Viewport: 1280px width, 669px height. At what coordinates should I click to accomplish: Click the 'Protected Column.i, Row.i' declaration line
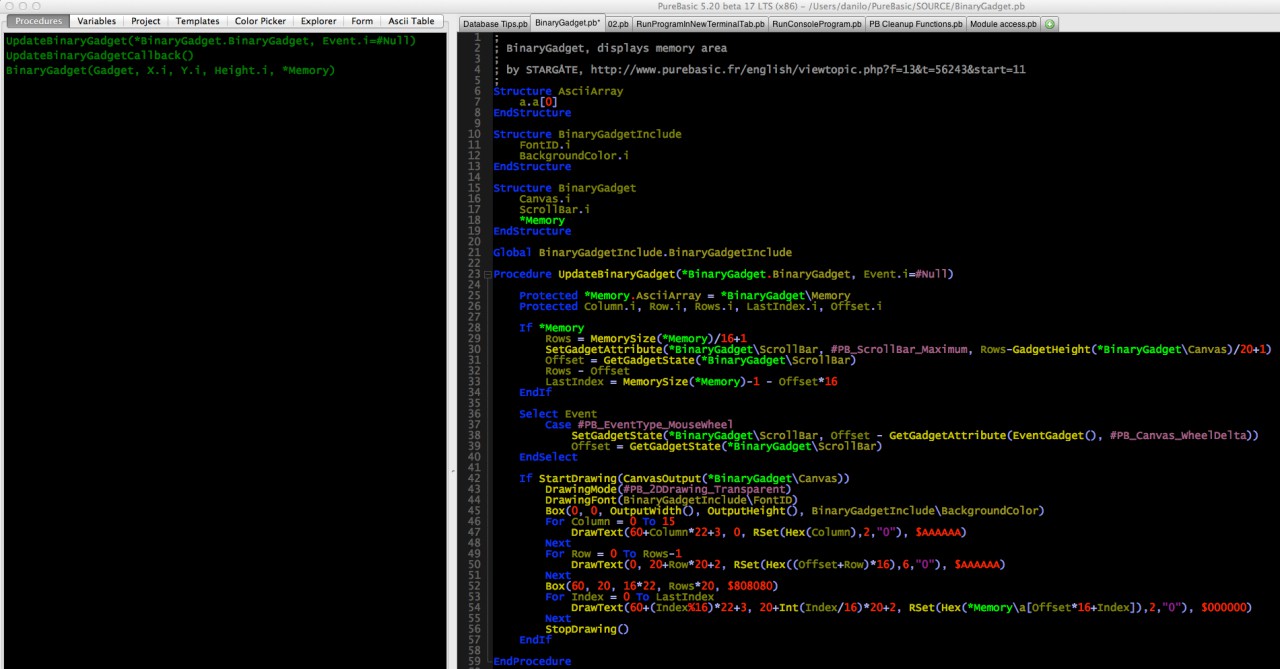(700, 307)
